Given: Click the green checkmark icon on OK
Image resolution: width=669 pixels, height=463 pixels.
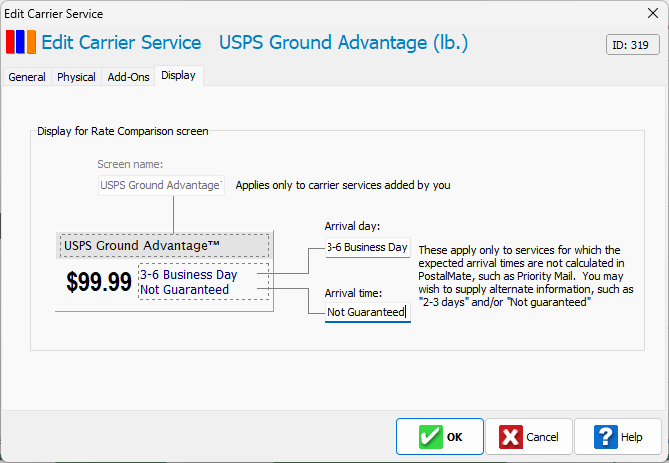Looking at the screenshot, I should pos(430,437).
